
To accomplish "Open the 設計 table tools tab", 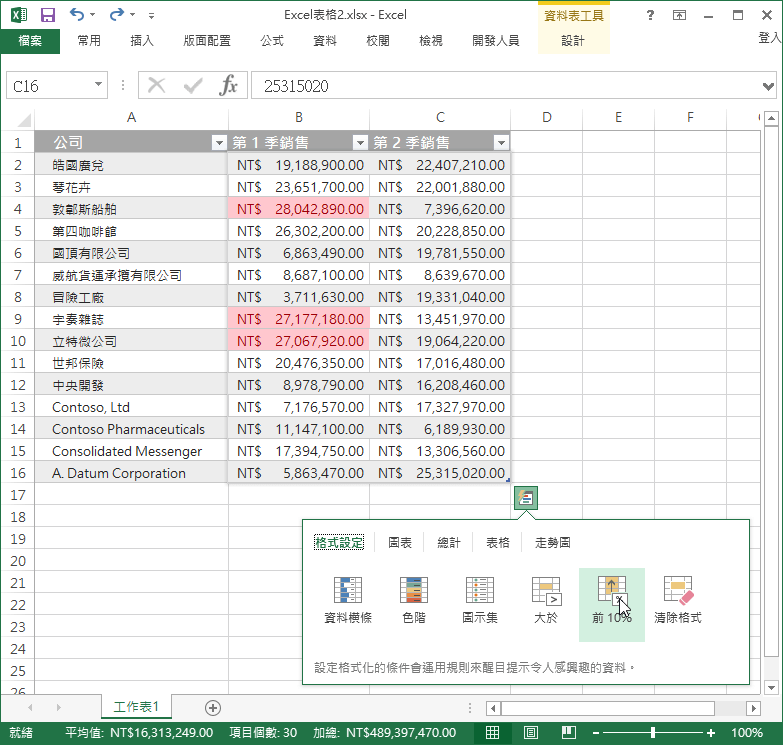I will tap(573, 40).
